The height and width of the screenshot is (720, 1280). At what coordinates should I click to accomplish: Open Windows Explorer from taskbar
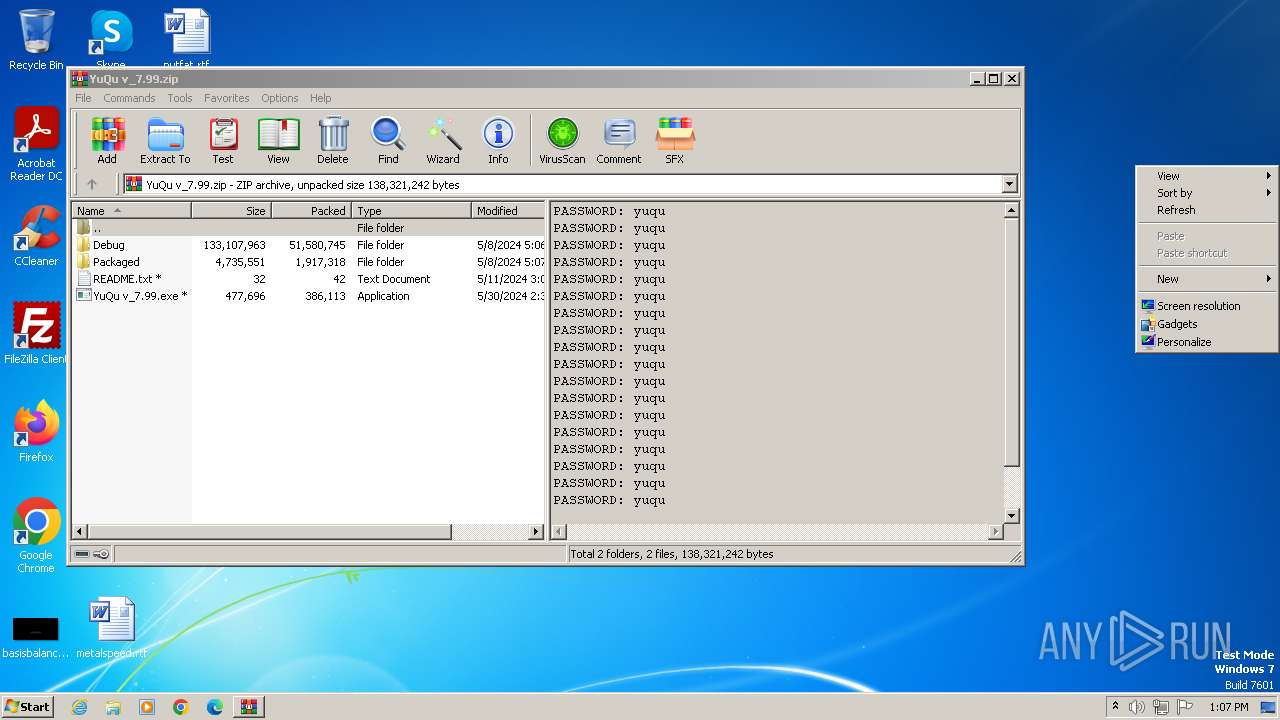point(113,707)
